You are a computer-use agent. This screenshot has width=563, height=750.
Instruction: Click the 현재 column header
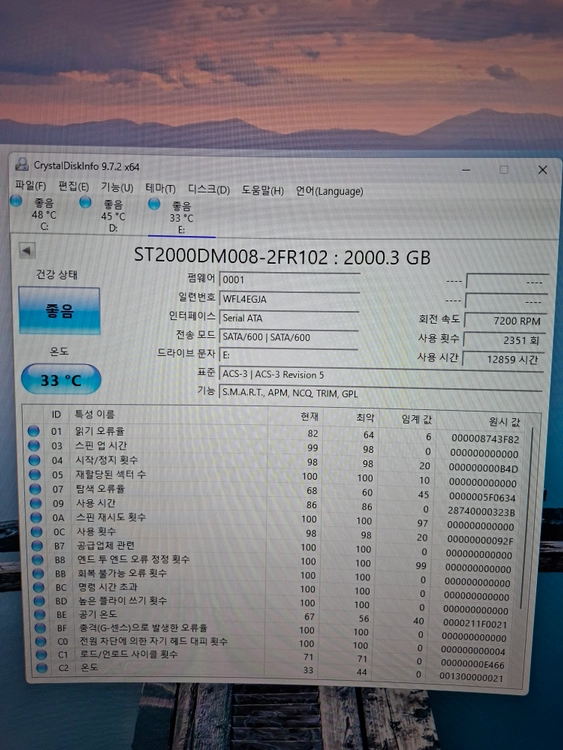pyautogui.click(x=309, y=416)
